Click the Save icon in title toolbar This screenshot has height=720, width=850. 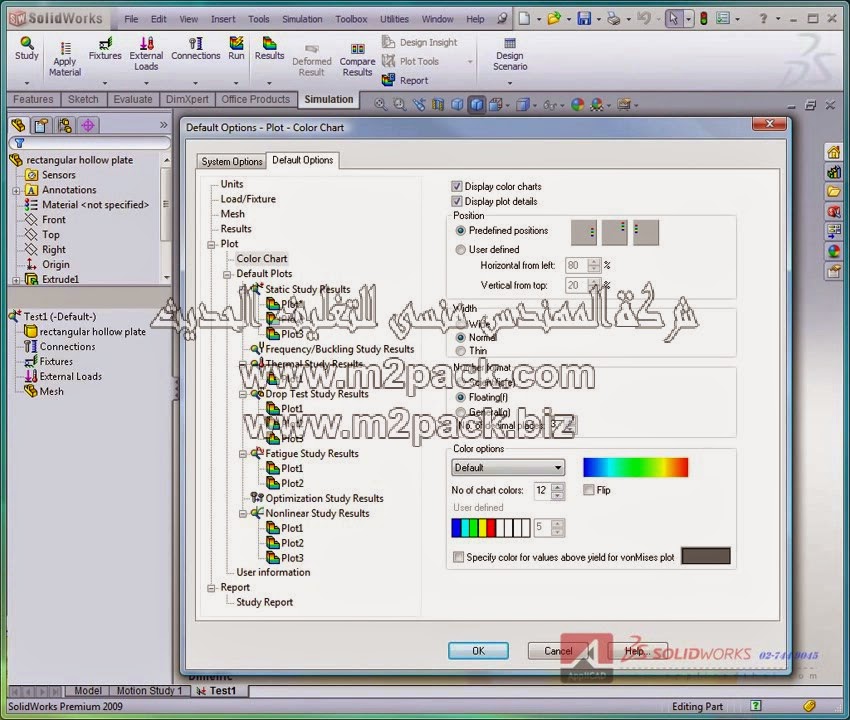(584, 19)
